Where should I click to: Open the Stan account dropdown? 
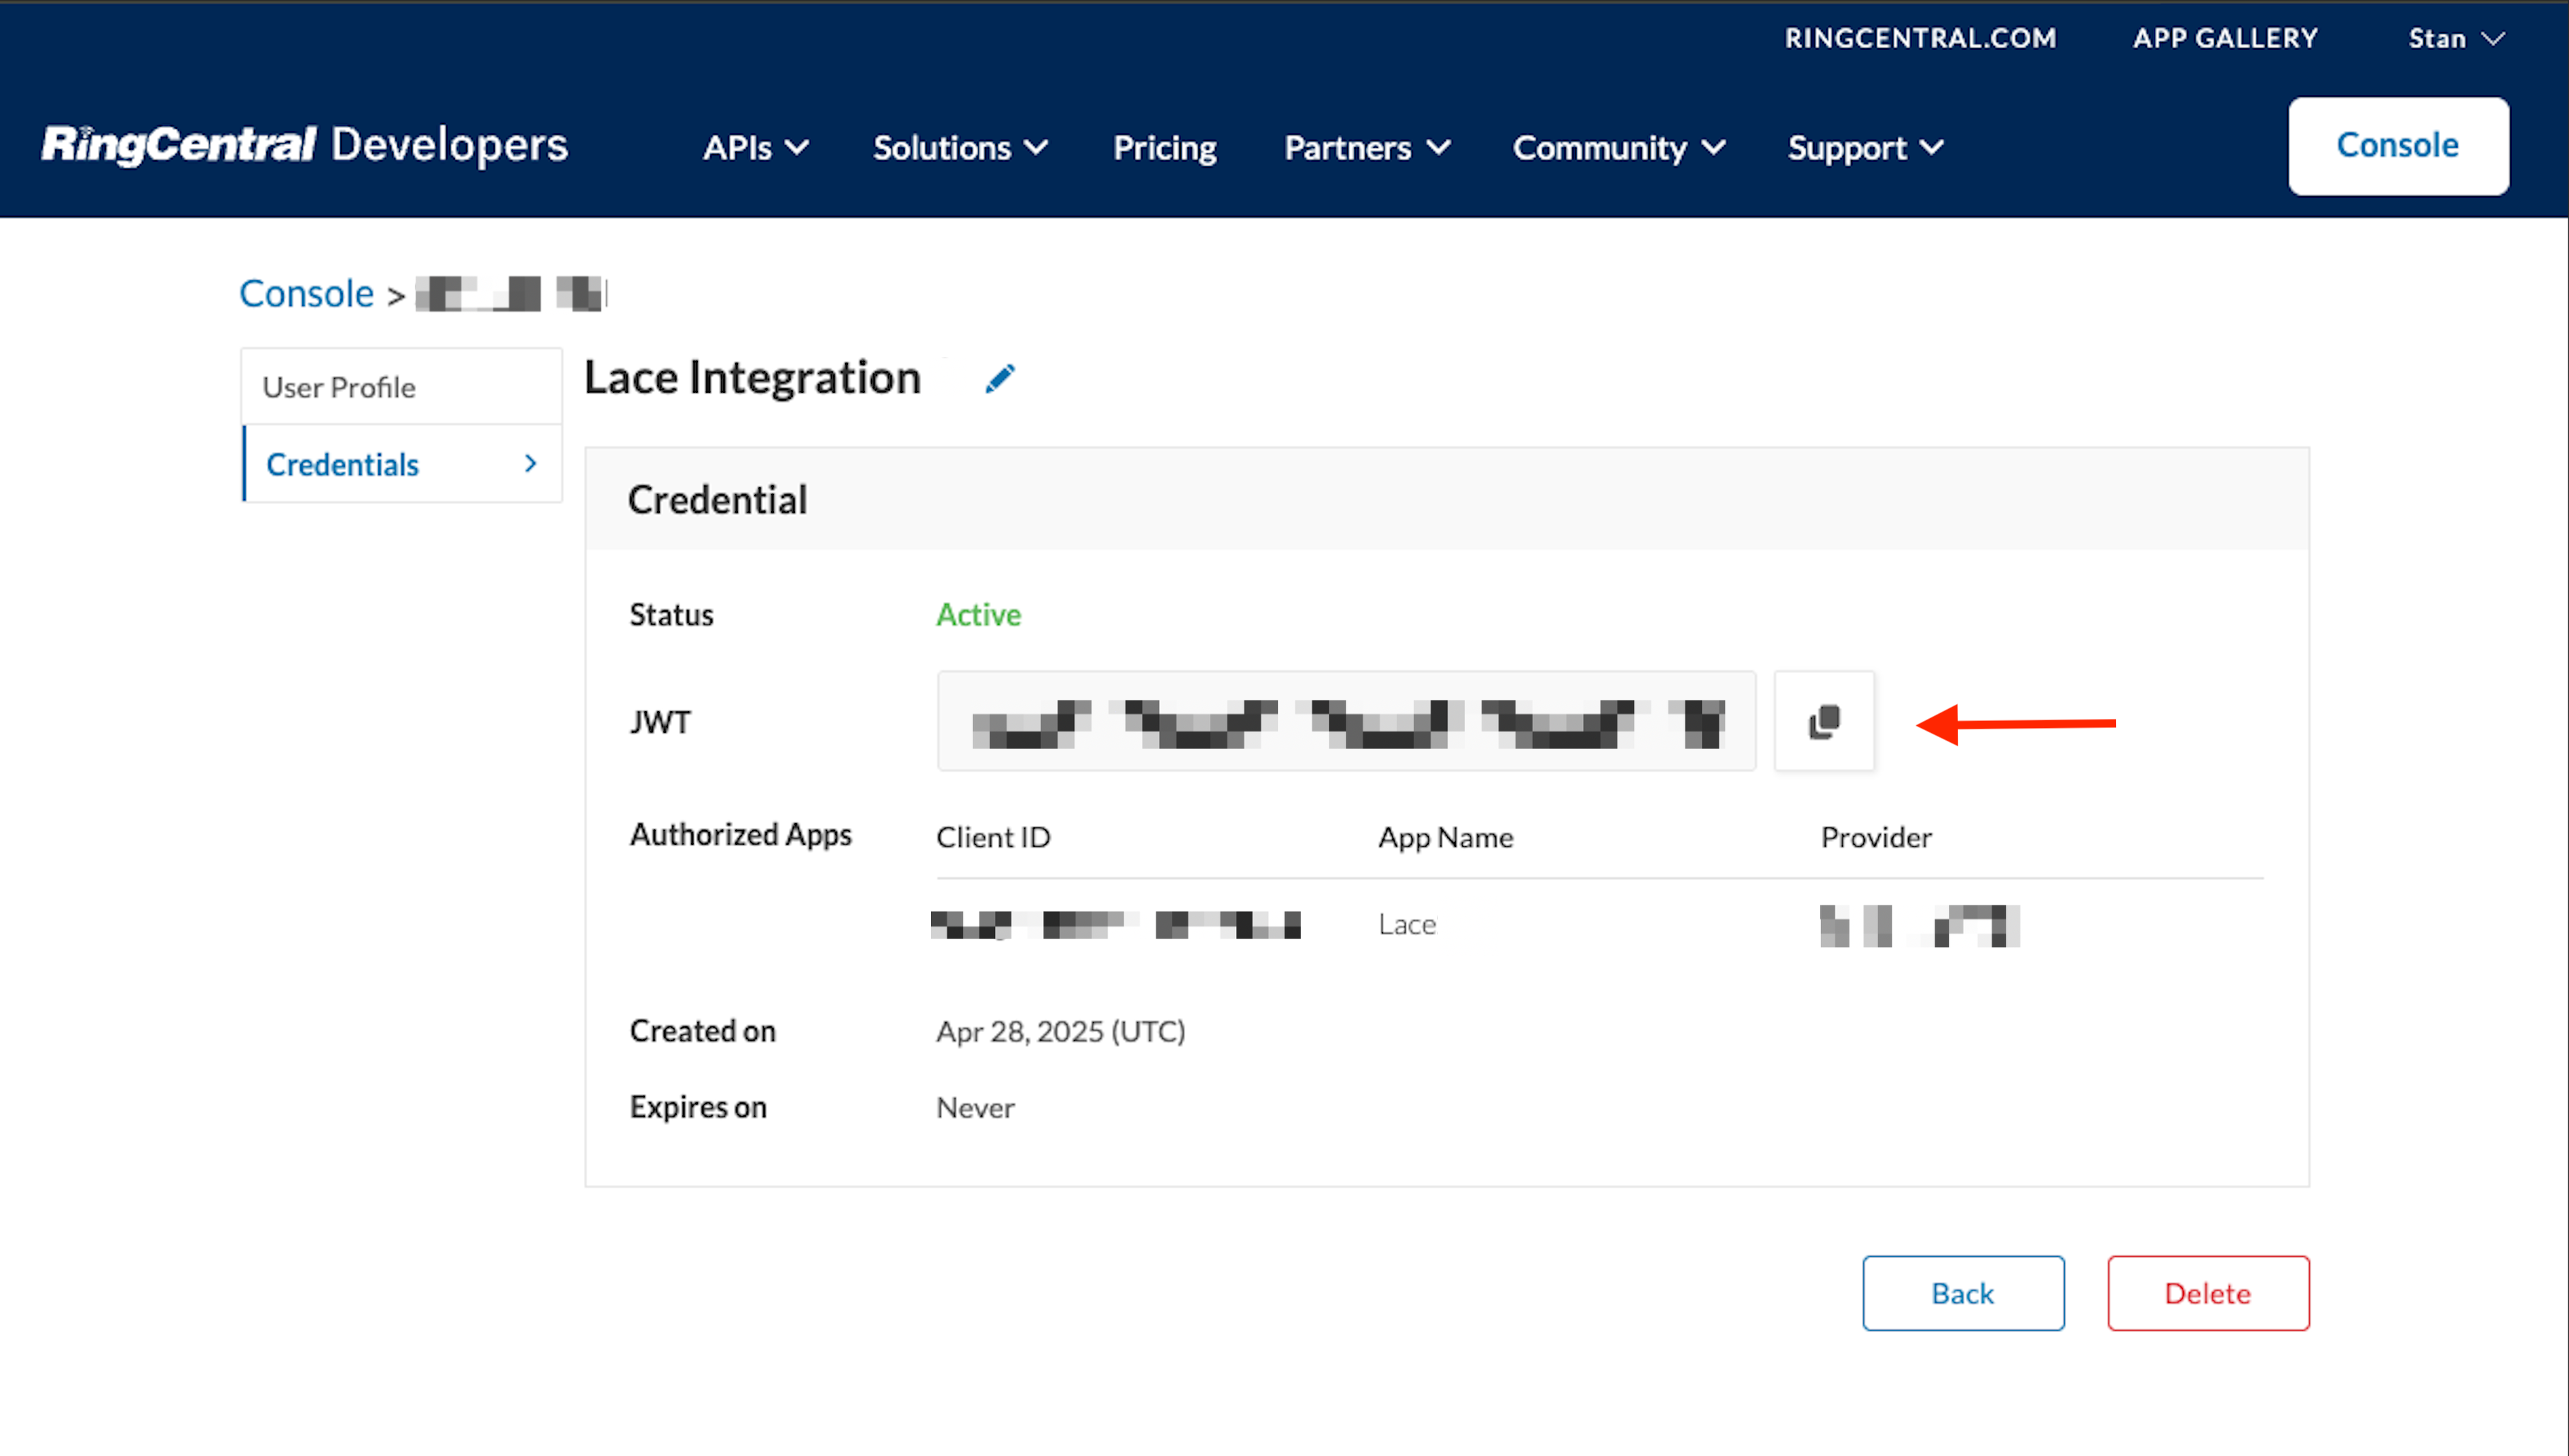(2456, 38)
